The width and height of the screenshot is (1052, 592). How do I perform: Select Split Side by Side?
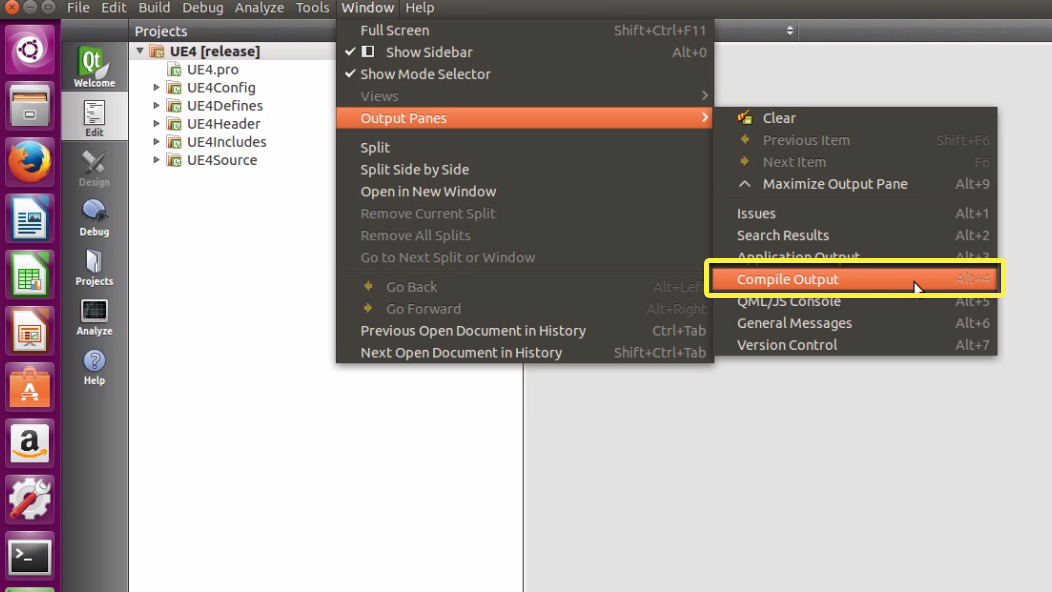pos(525,170)
